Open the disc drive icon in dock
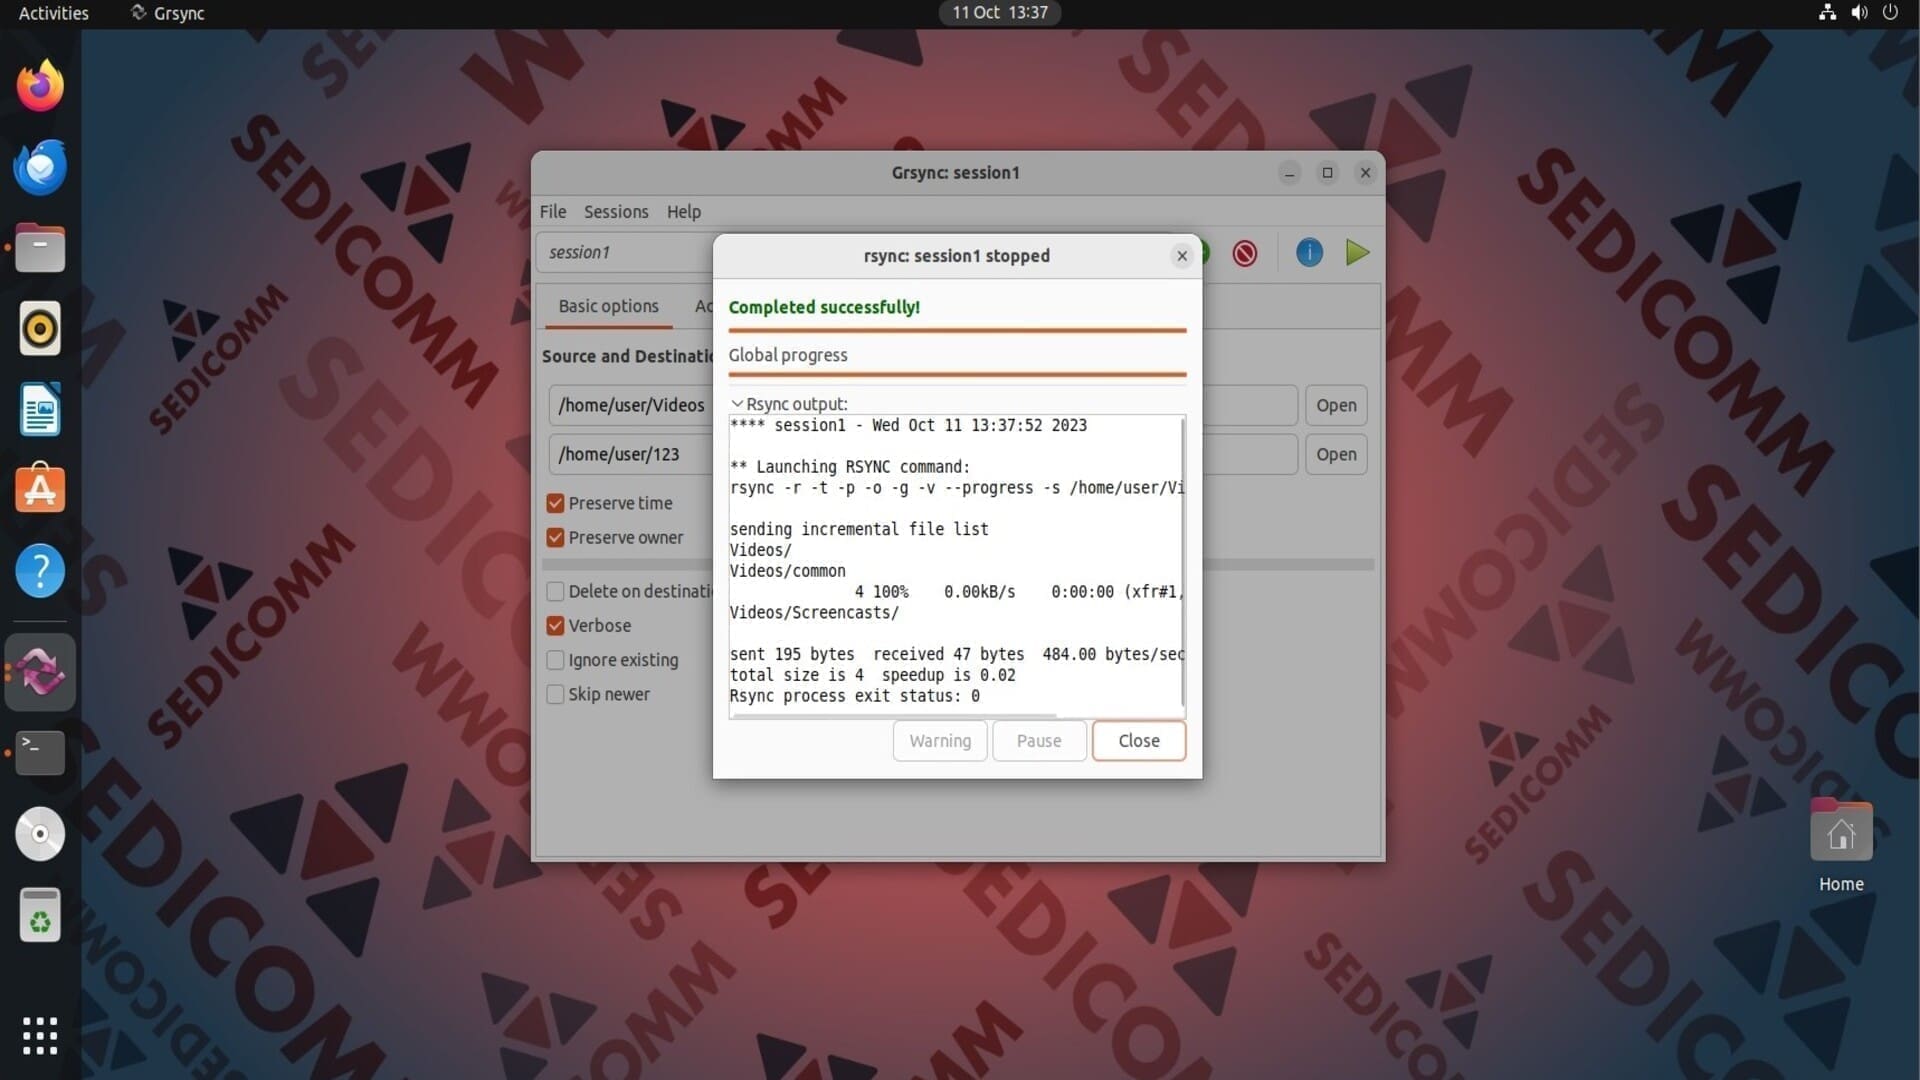This screenshot has width=1920, height=1080. click(x=40, y=833)
